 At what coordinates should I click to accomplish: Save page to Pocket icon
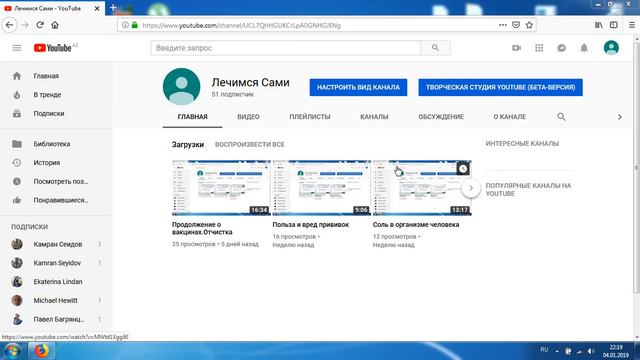coord(516,25)
